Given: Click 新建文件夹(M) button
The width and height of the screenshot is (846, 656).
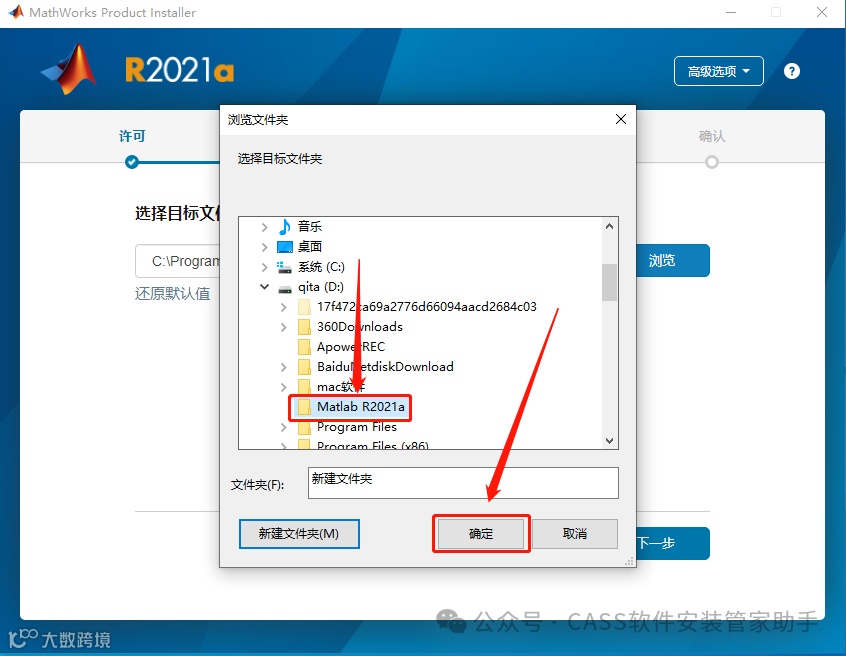Looking at the screenshot, I should click(299, 534).
